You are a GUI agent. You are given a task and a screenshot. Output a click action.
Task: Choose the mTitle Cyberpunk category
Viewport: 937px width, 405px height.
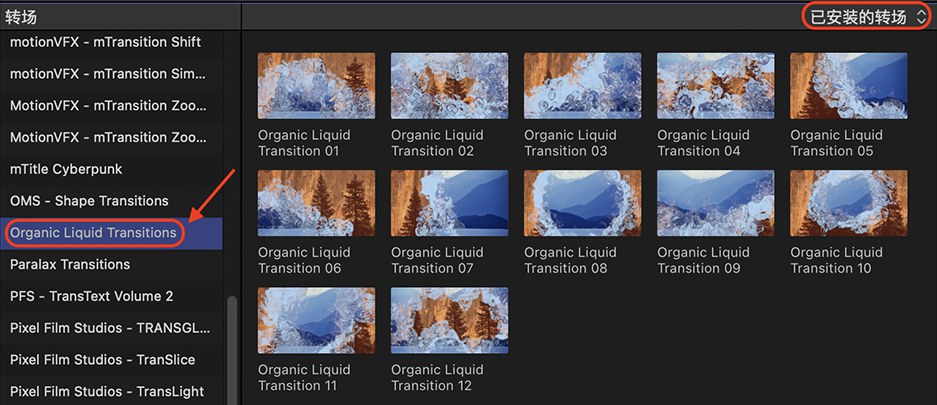point(111,169)
